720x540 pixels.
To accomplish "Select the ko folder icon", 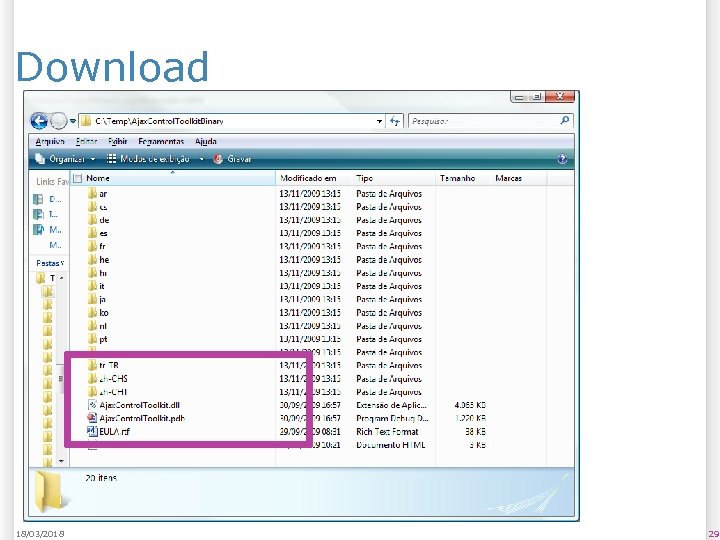I will [x=92, y=313].
